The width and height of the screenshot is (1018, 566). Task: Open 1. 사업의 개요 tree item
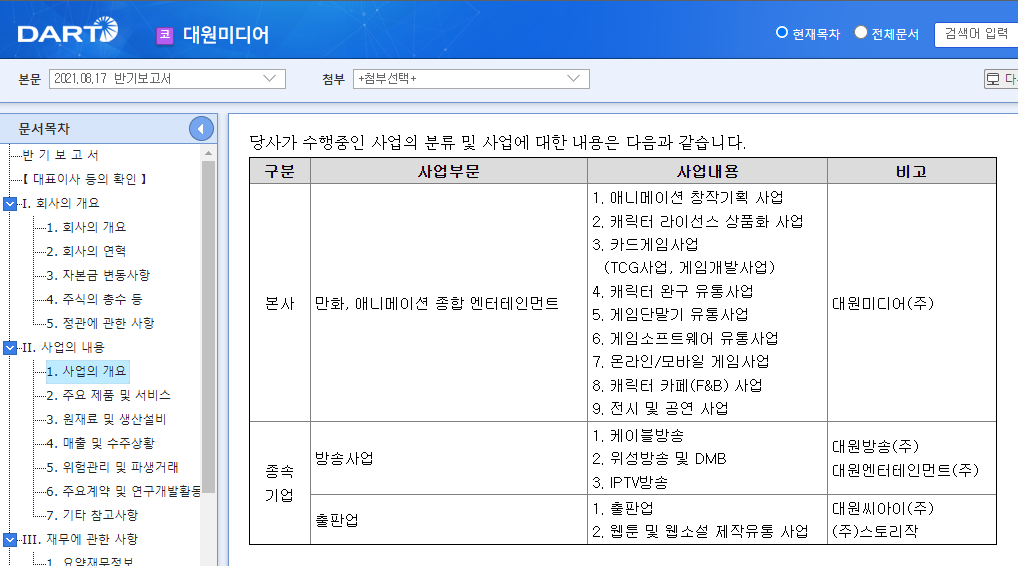pos(86,371)
